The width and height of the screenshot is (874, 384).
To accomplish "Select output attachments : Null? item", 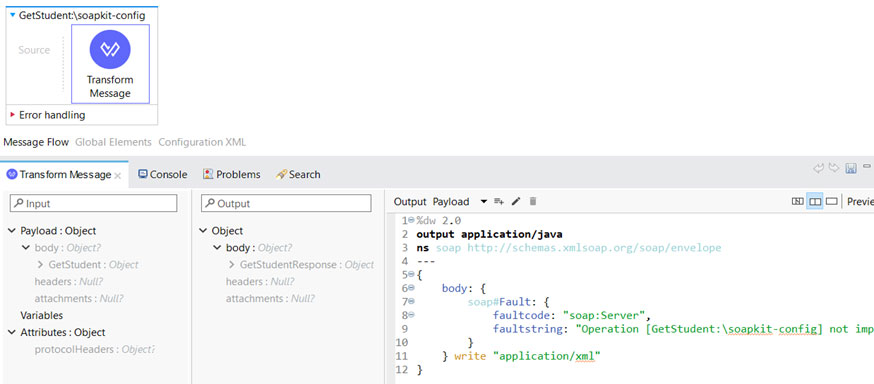I will [x=270, y=298].
